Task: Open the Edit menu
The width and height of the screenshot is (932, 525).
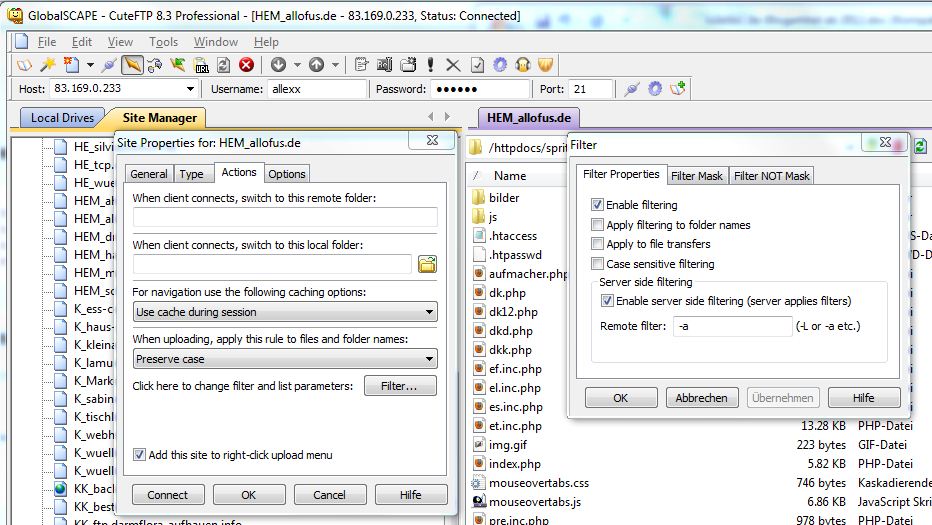Action: click(x=81, y=42)
